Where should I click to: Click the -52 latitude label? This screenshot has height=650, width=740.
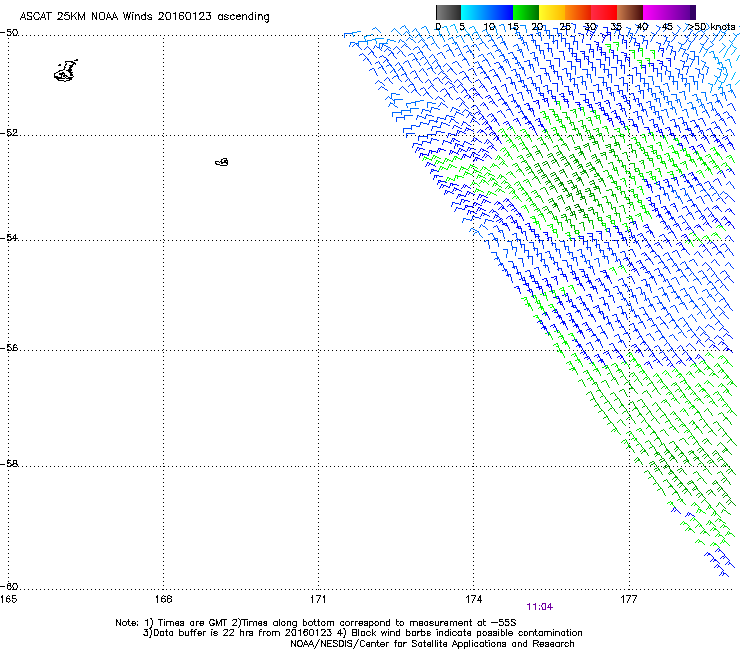(9, 133)
